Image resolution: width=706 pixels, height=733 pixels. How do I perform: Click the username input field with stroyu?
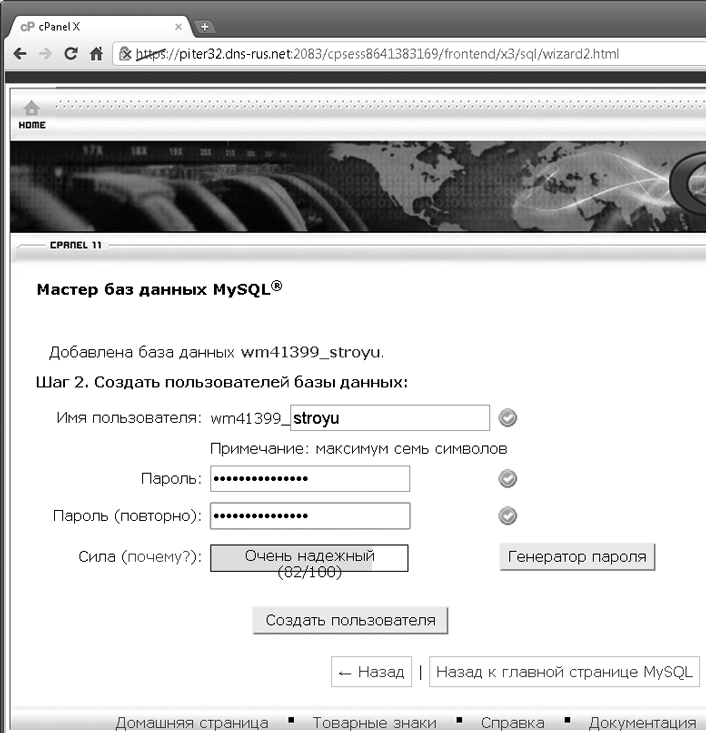[390, 417]
